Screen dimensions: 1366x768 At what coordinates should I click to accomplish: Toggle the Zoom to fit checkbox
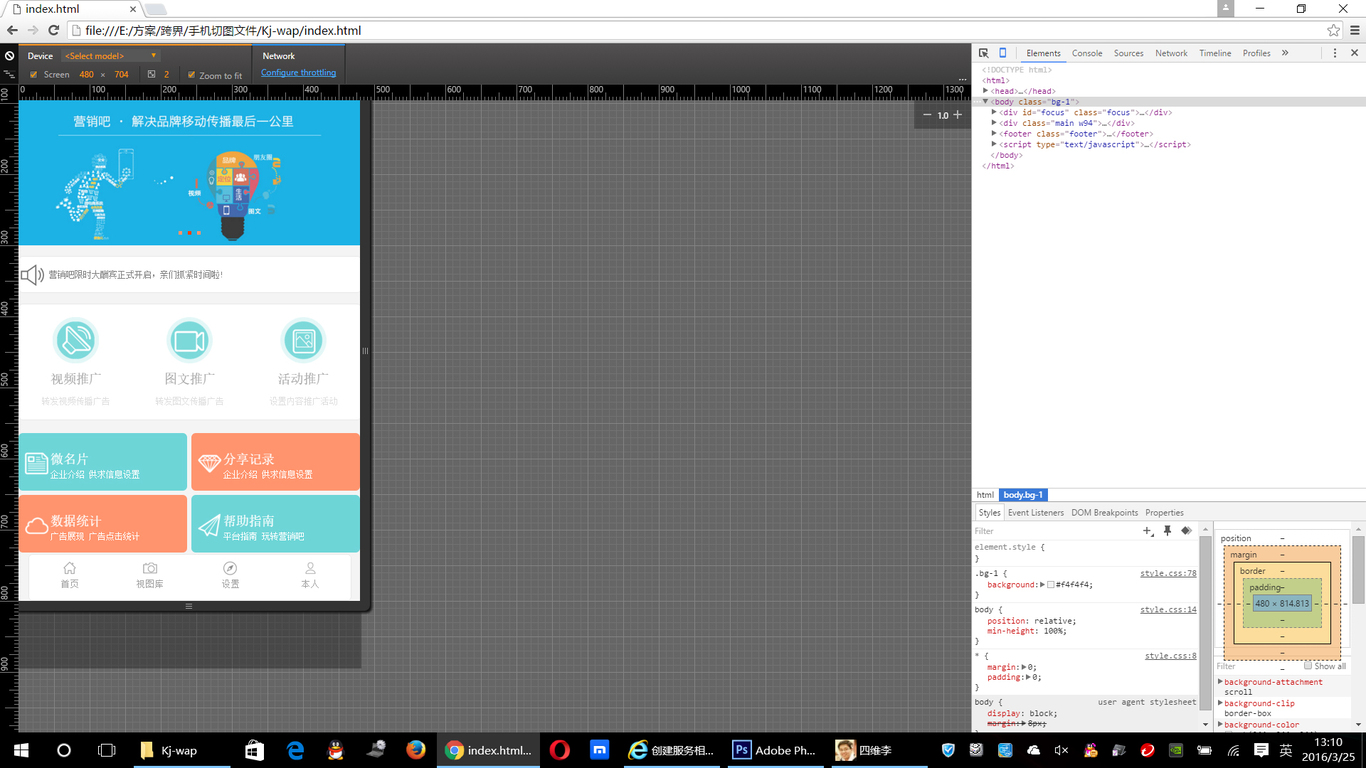[191, 75]
